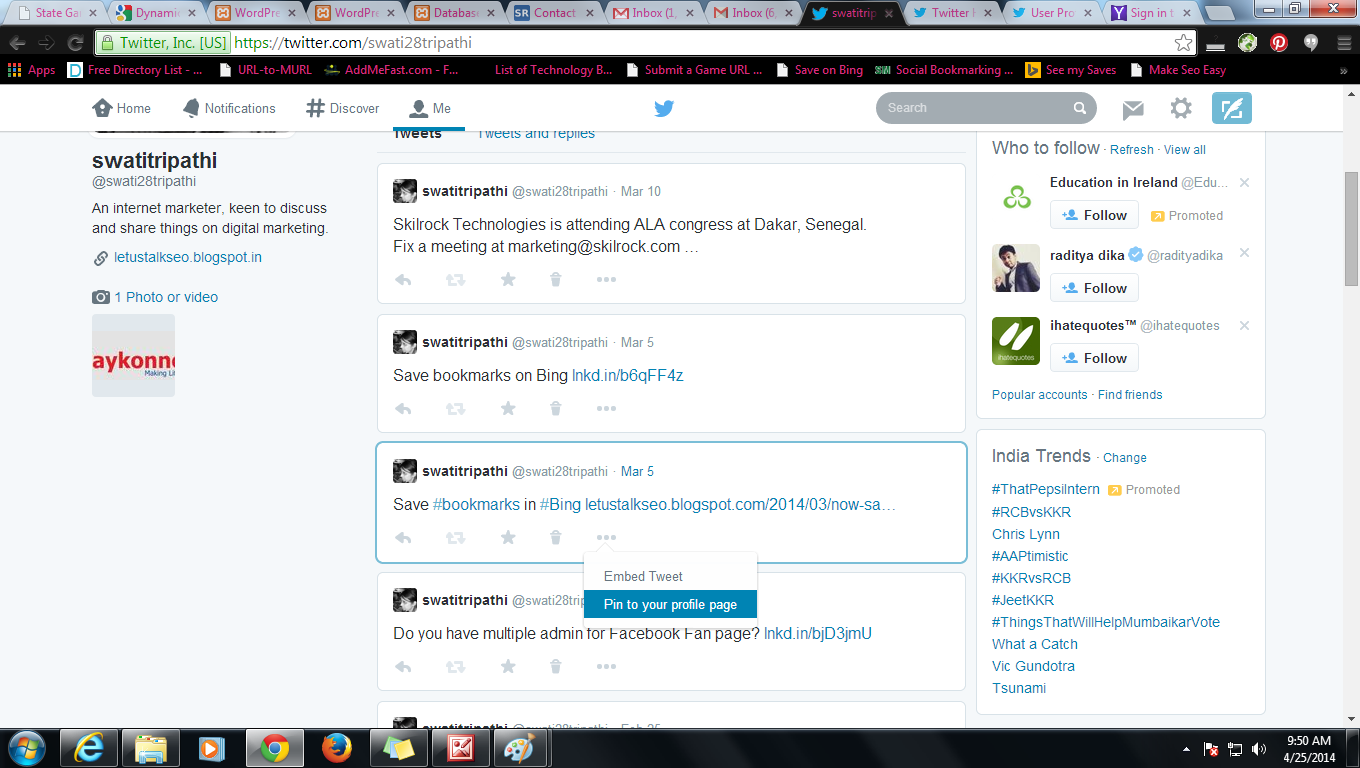Screen dimensions: 1360x768
Task: Compose a new tweet
Action: [1232, 108]
